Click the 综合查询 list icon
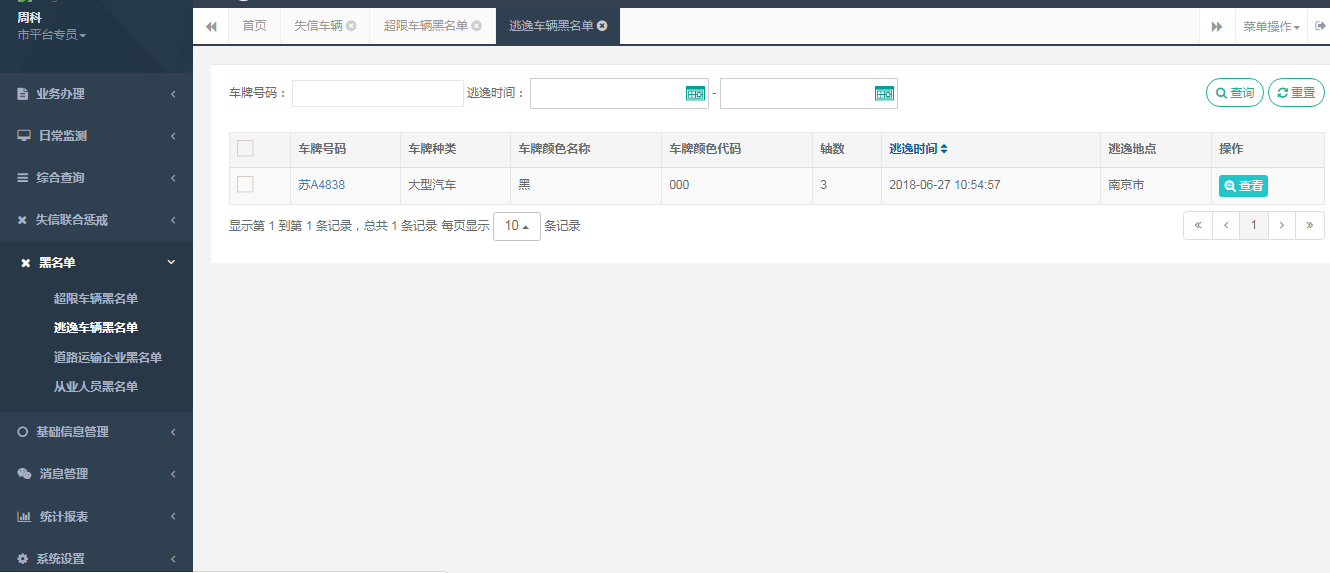1330x573 pixels. point(23,178)
